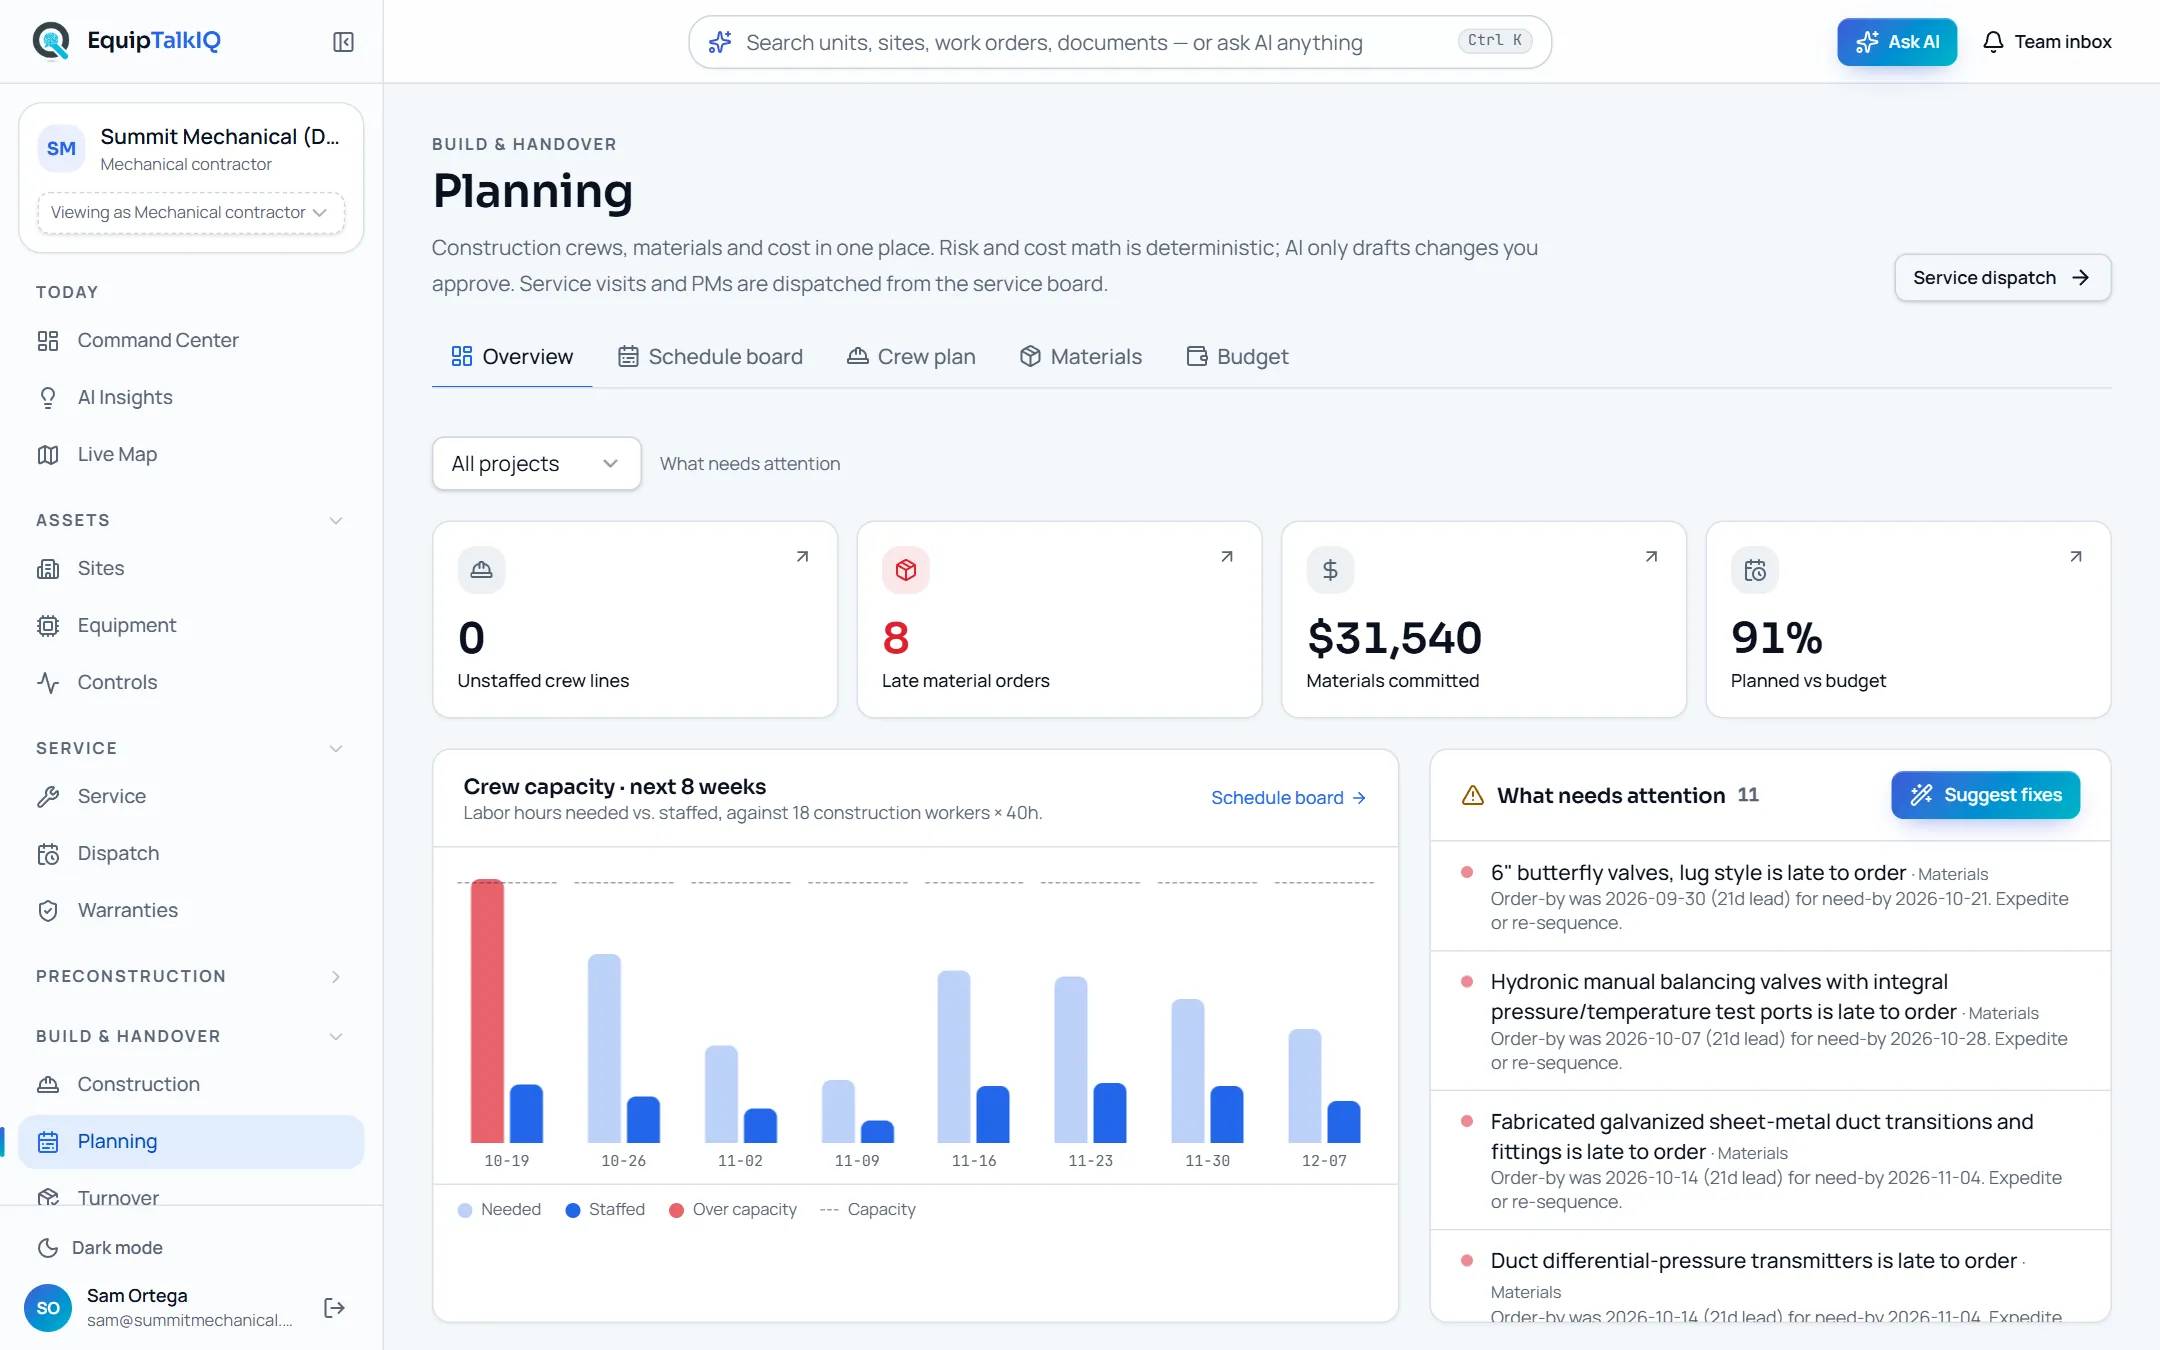Go to Sites in the Assets section

coord(190,568)
